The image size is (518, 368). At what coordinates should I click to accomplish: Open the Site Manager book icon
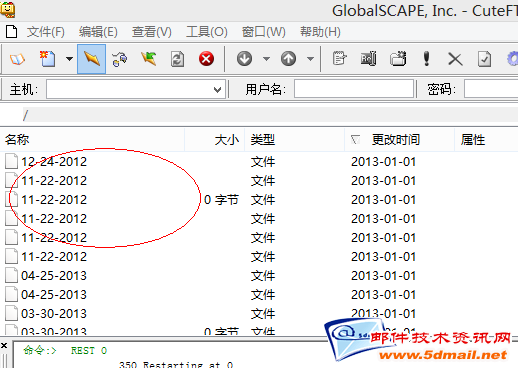pos(17,59)
